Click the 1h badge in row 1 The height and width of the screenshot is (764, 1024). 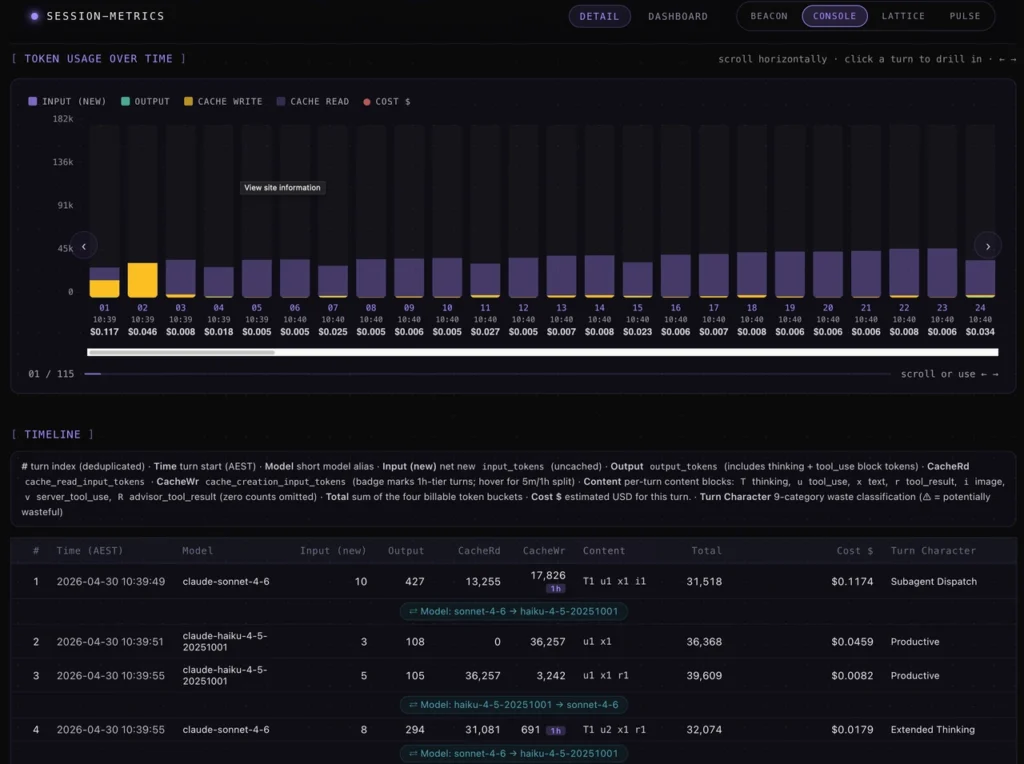(x=555, y=588)
